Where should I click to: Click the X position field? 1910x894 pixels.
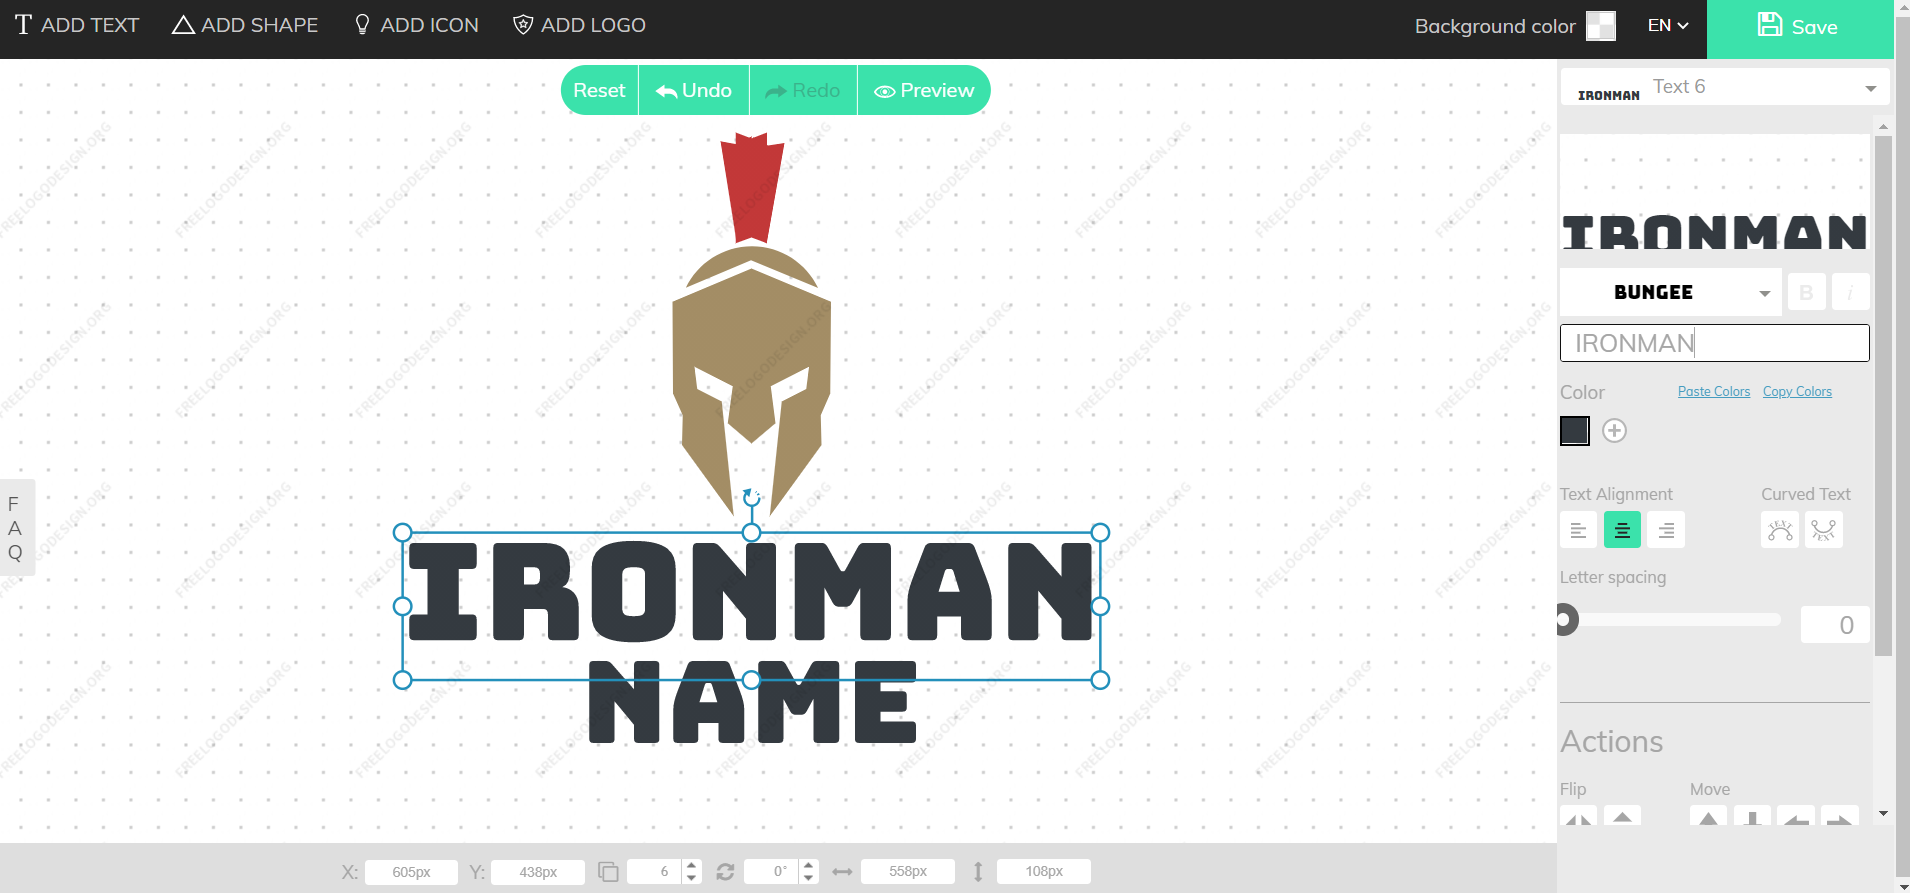[x=411, y=872]
